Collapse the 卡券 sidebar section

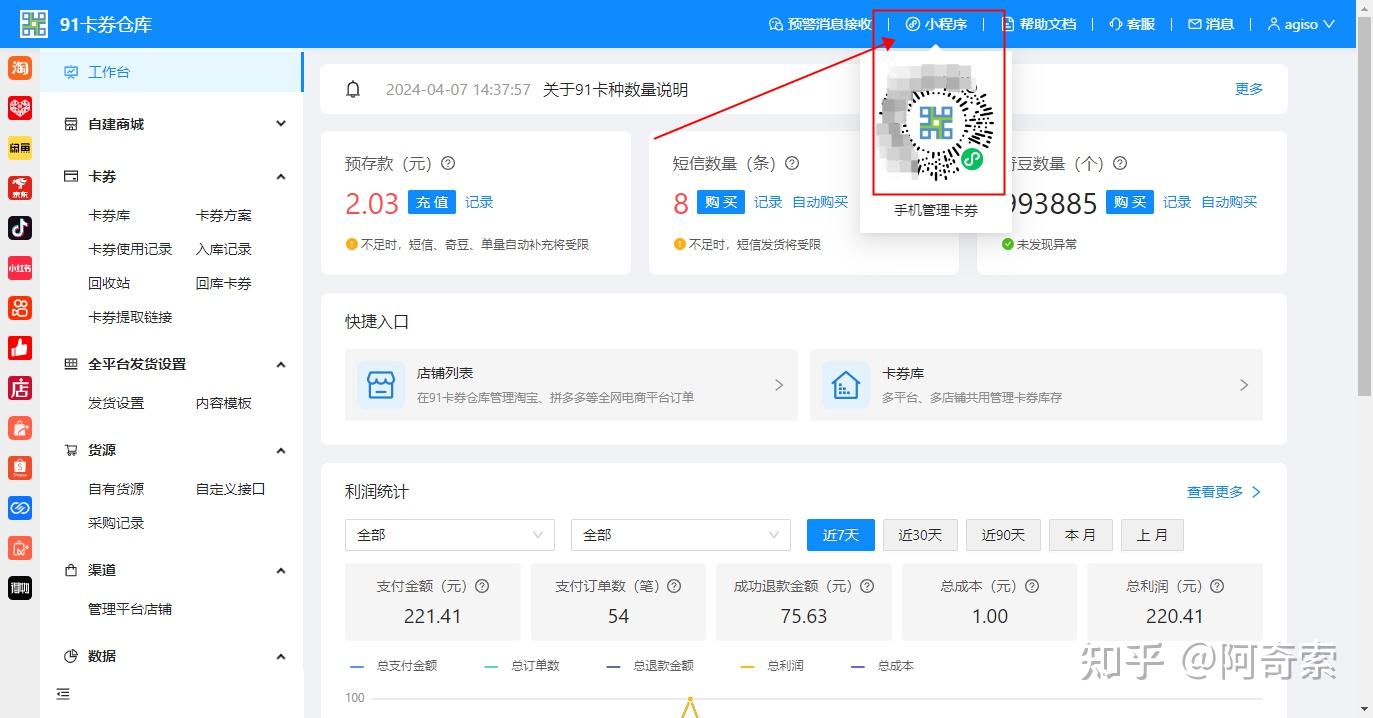(x=281, y=176)
